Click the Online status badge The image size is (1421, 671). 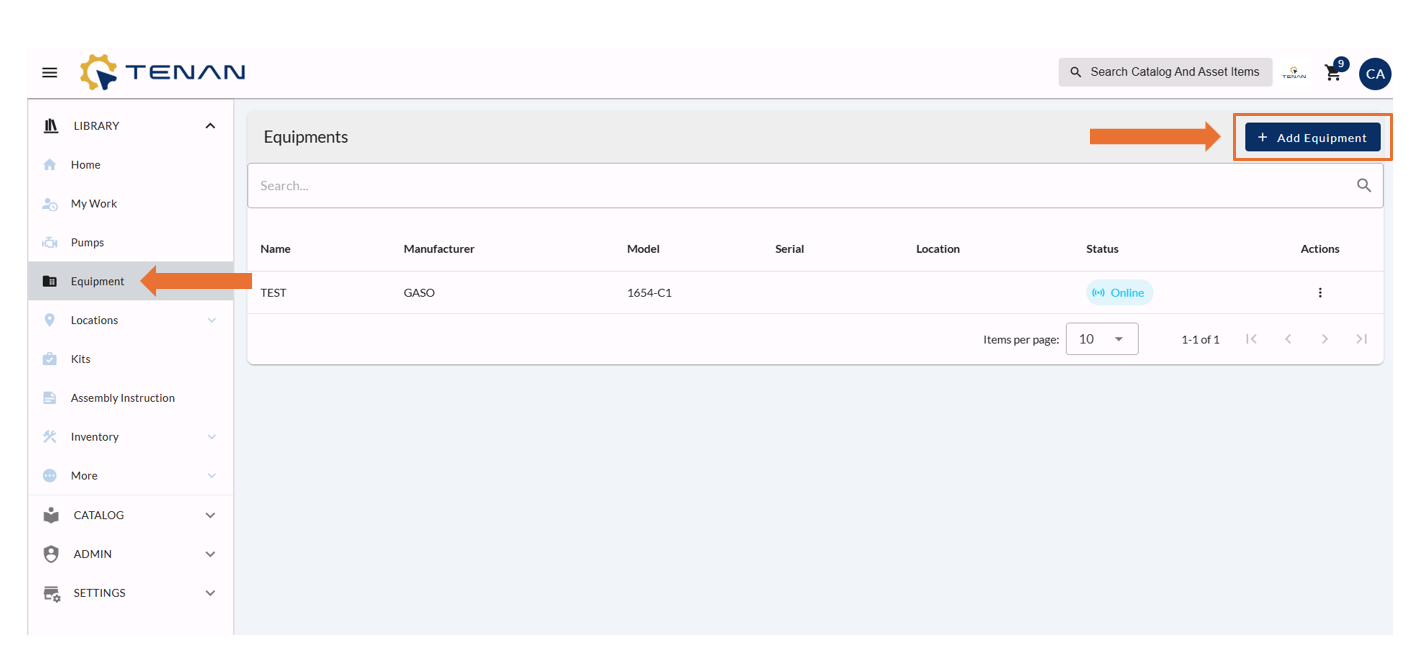(1119, 293)
